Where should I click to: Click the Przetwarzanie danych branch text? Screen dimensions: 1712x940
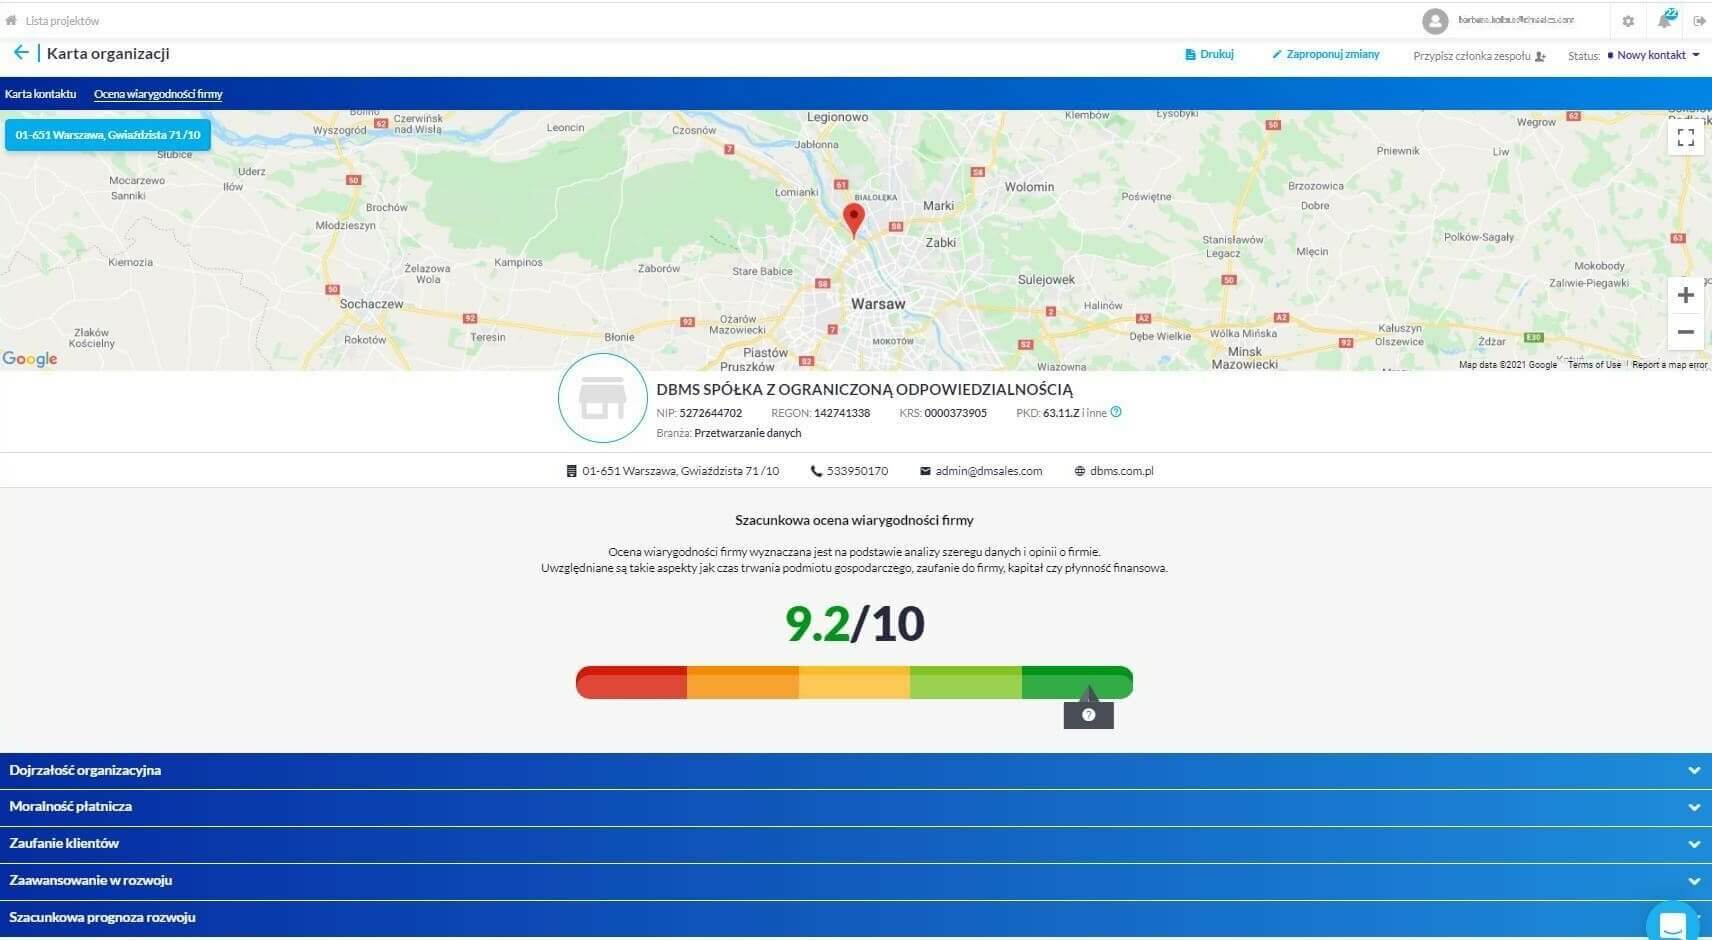747,433
